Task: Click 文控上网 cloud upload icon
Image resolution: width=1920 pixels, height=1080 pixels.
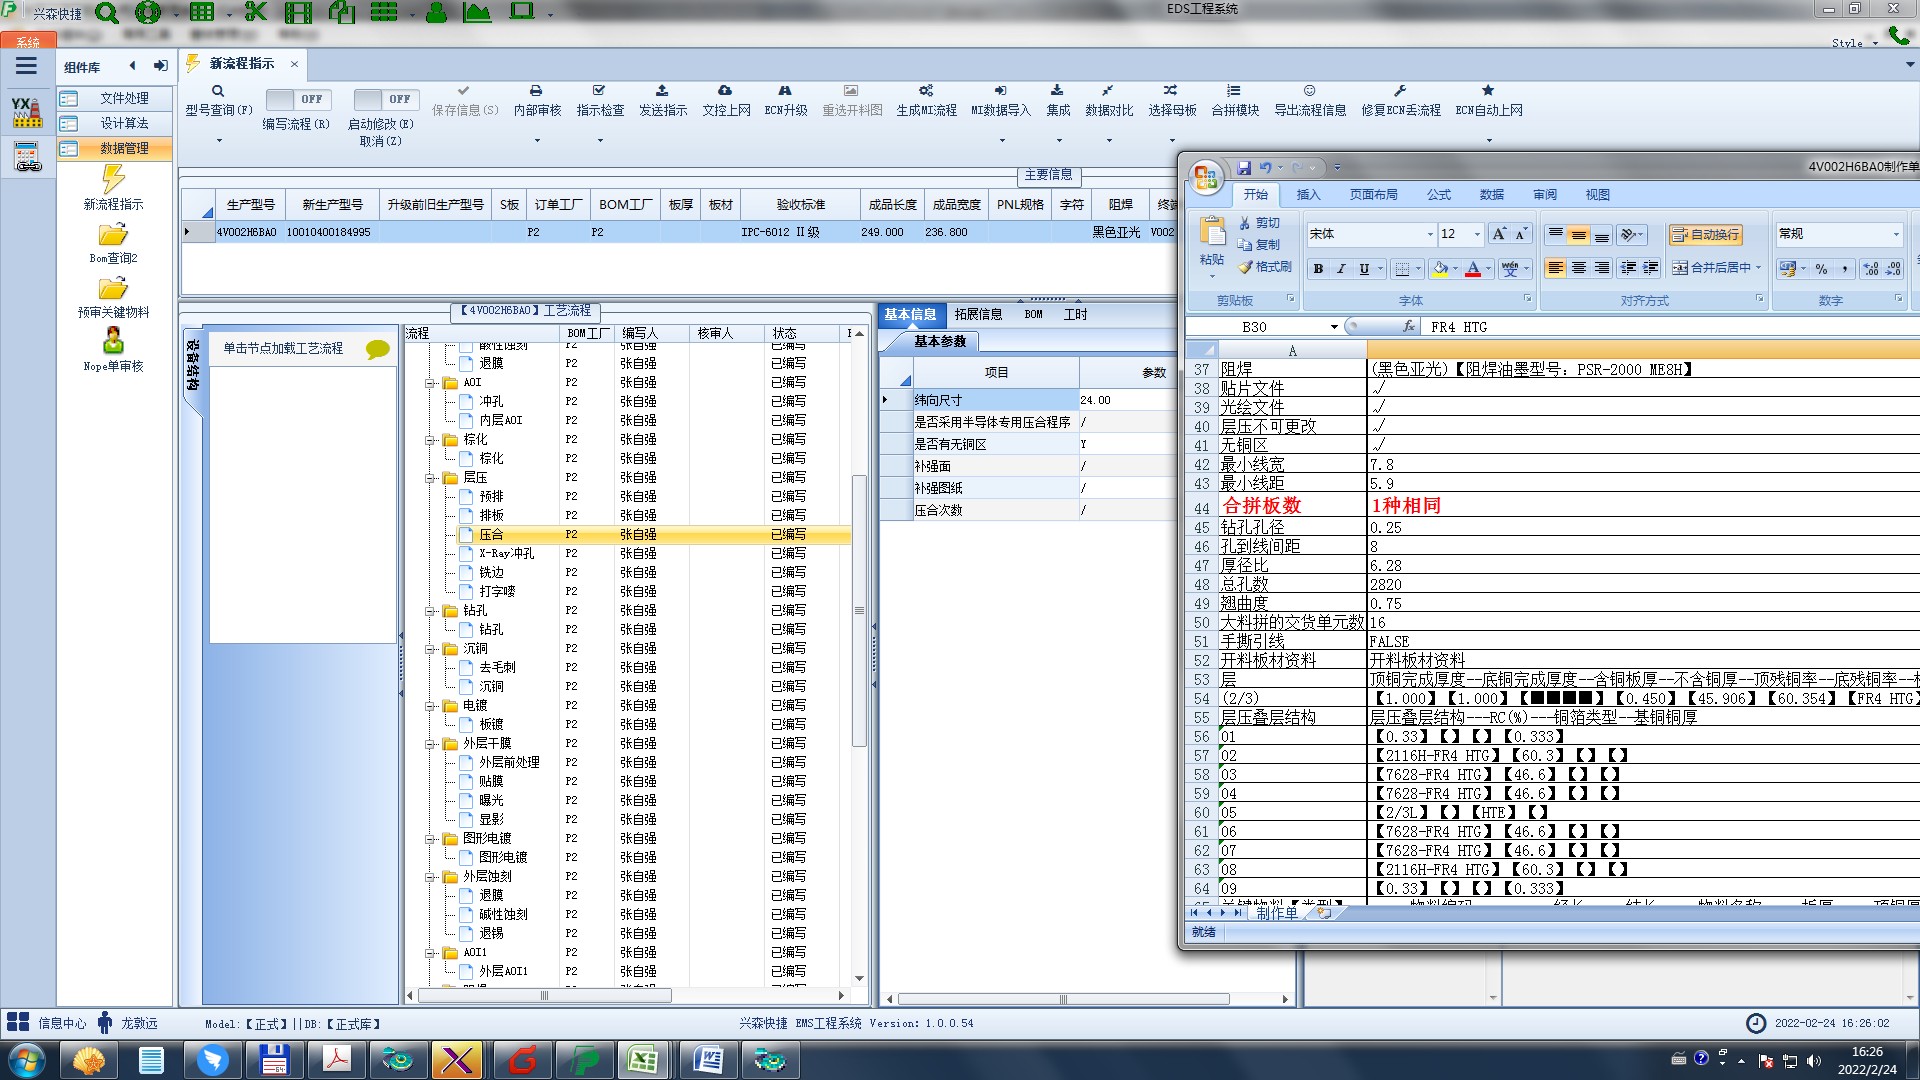Action: tap(725, 91)
